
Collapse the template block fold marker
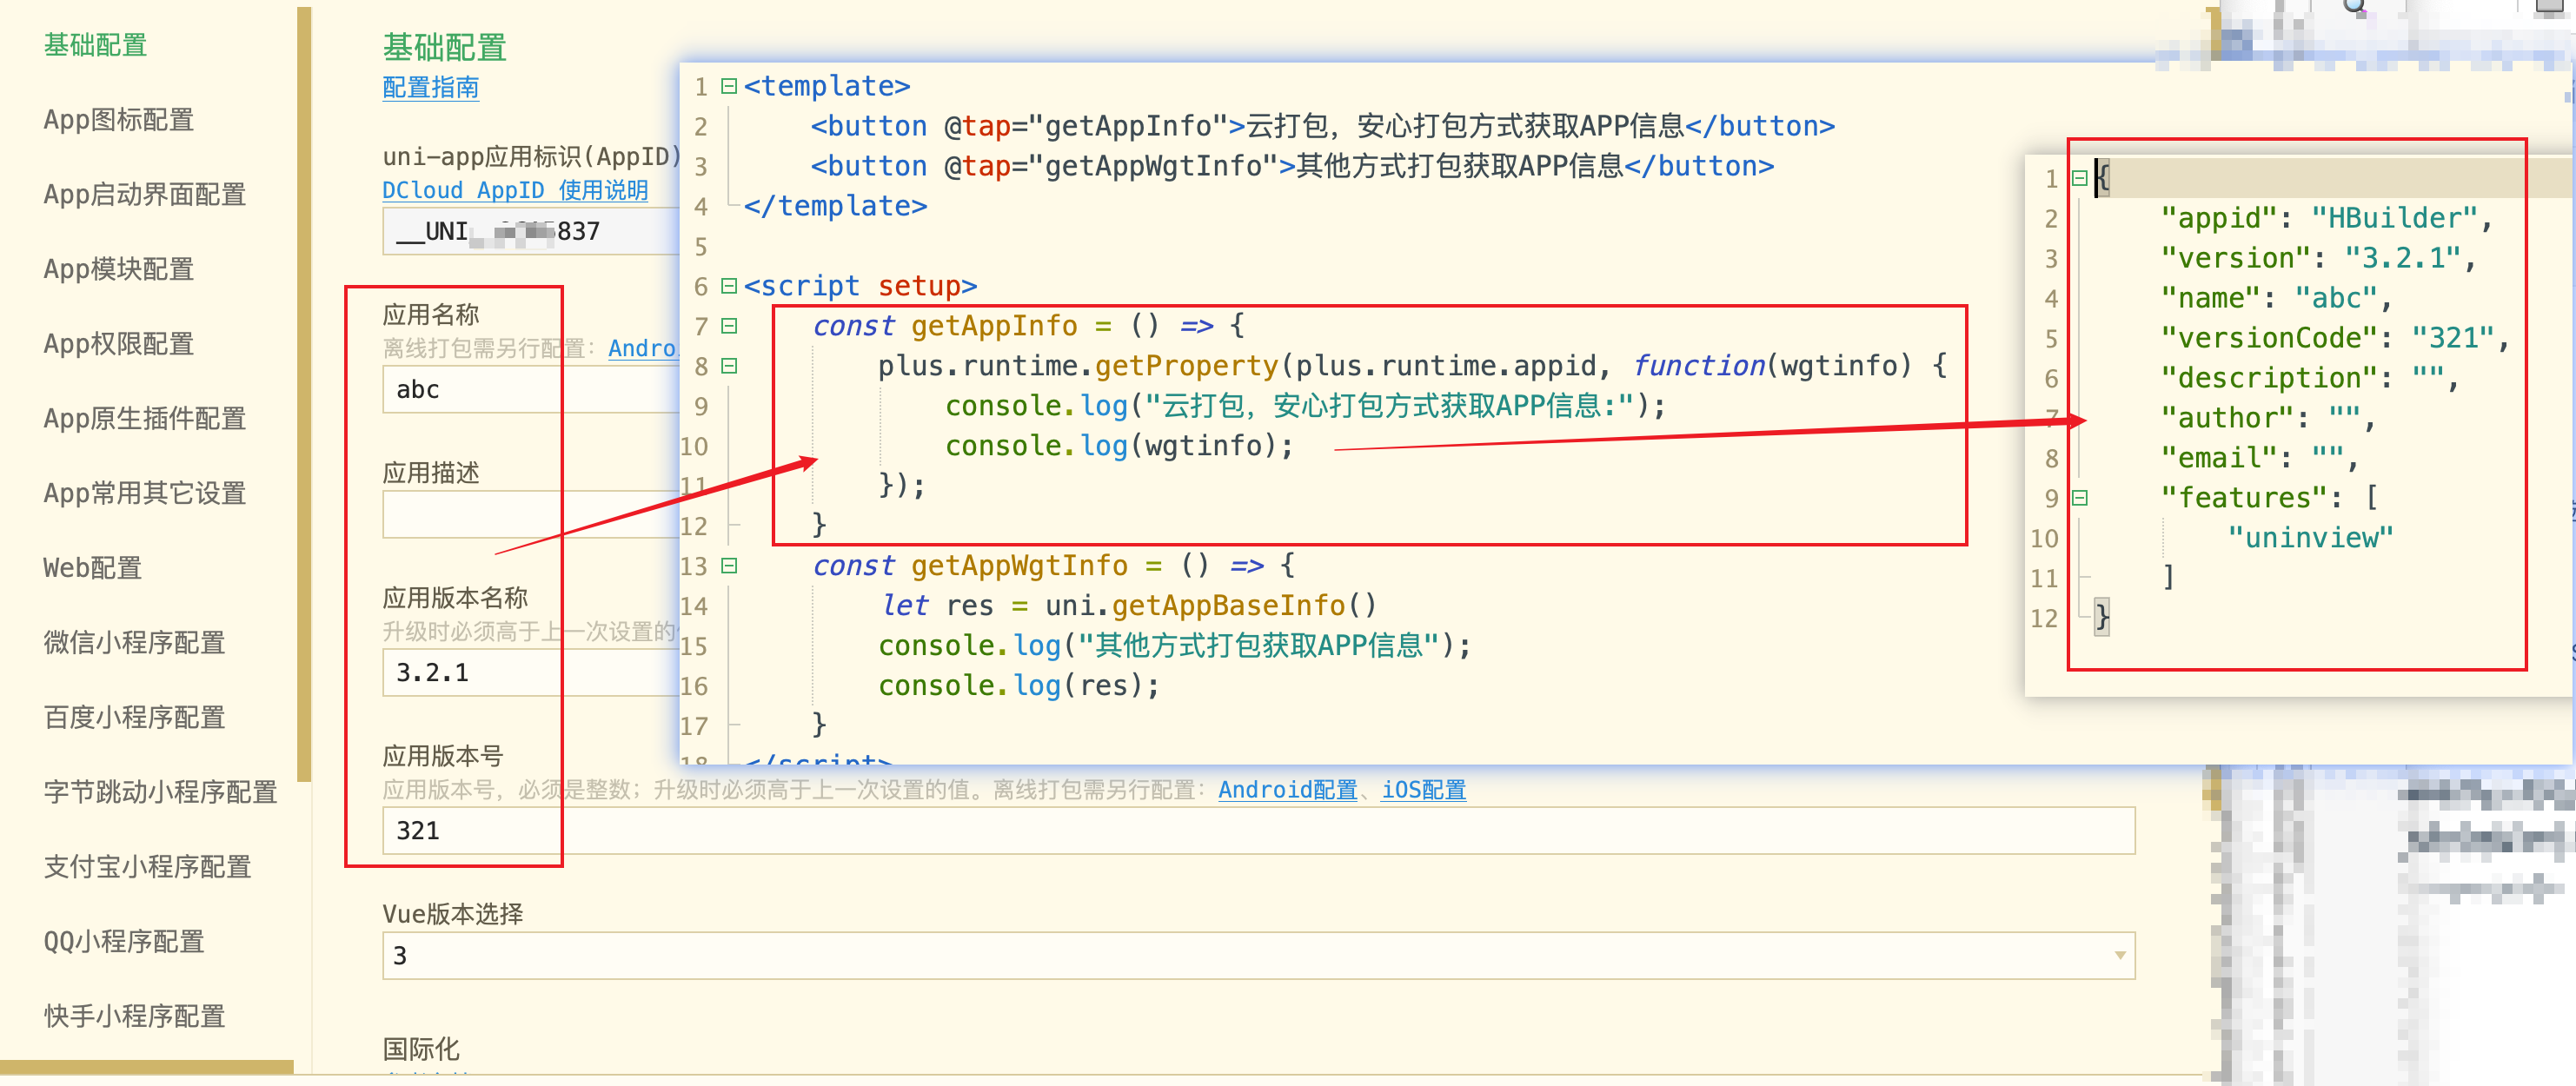727,86
